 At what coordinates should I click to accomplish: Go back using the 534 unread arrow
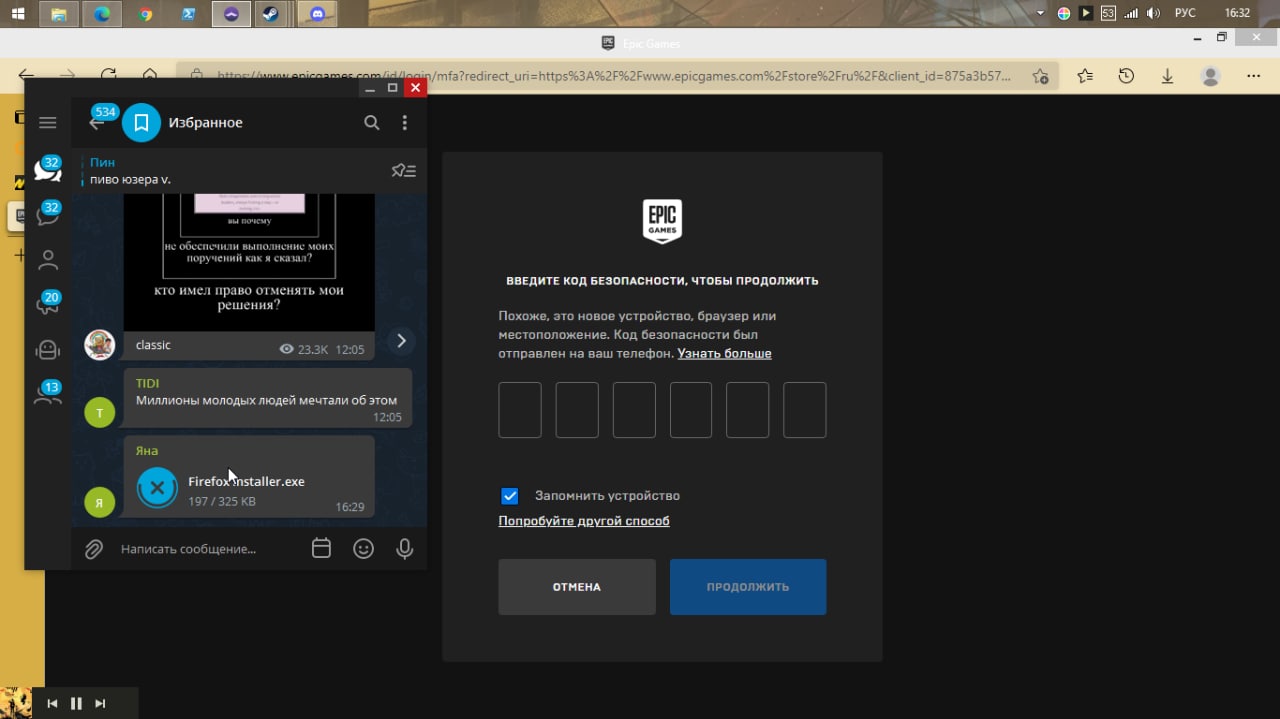coord(97,123)
